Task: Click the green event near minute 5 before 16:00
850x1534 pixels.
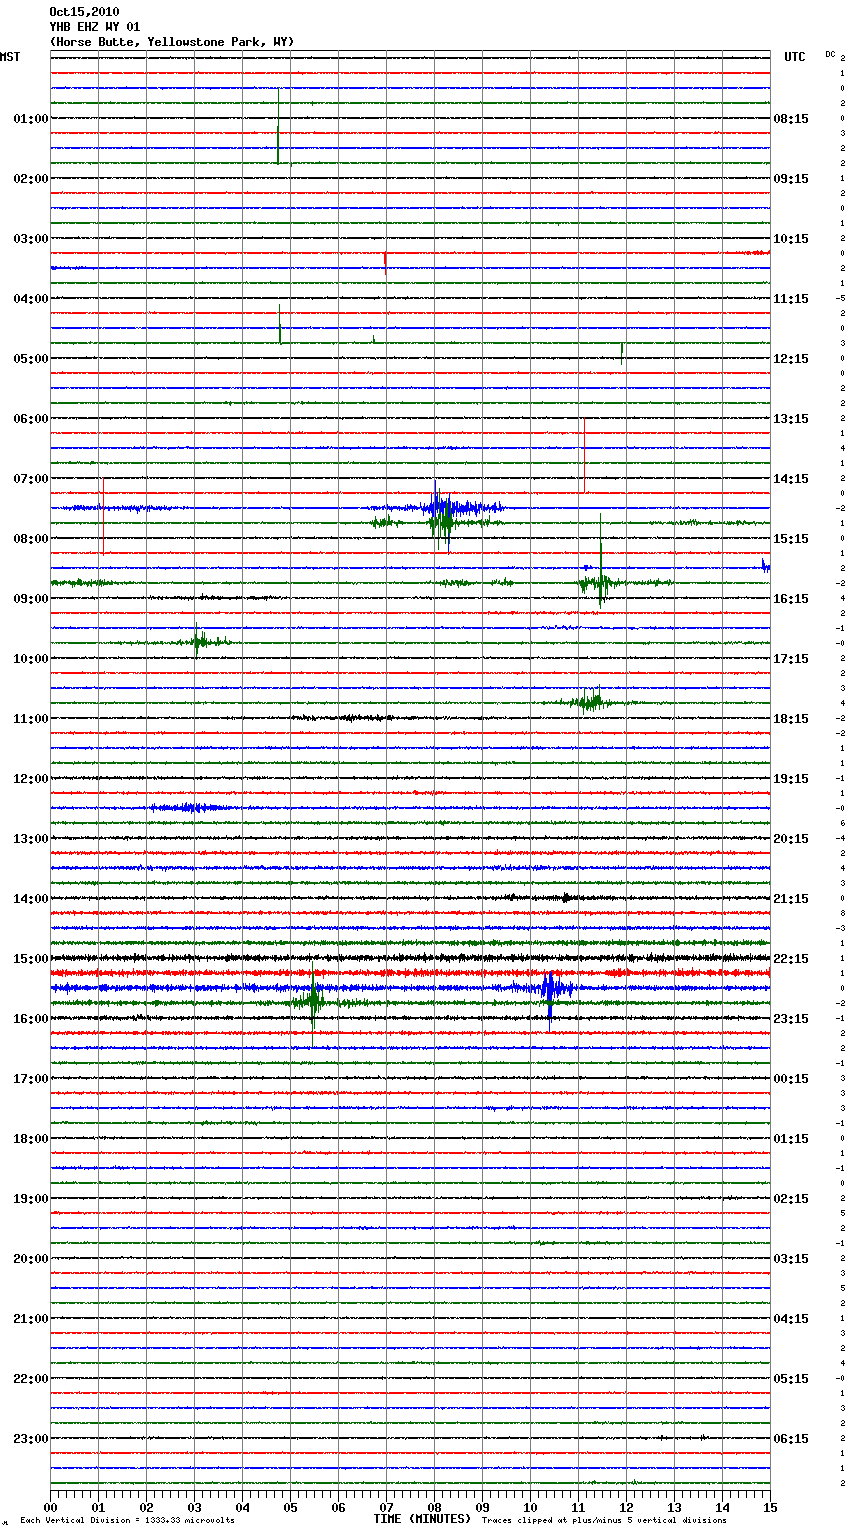Action: [314, 1003]
